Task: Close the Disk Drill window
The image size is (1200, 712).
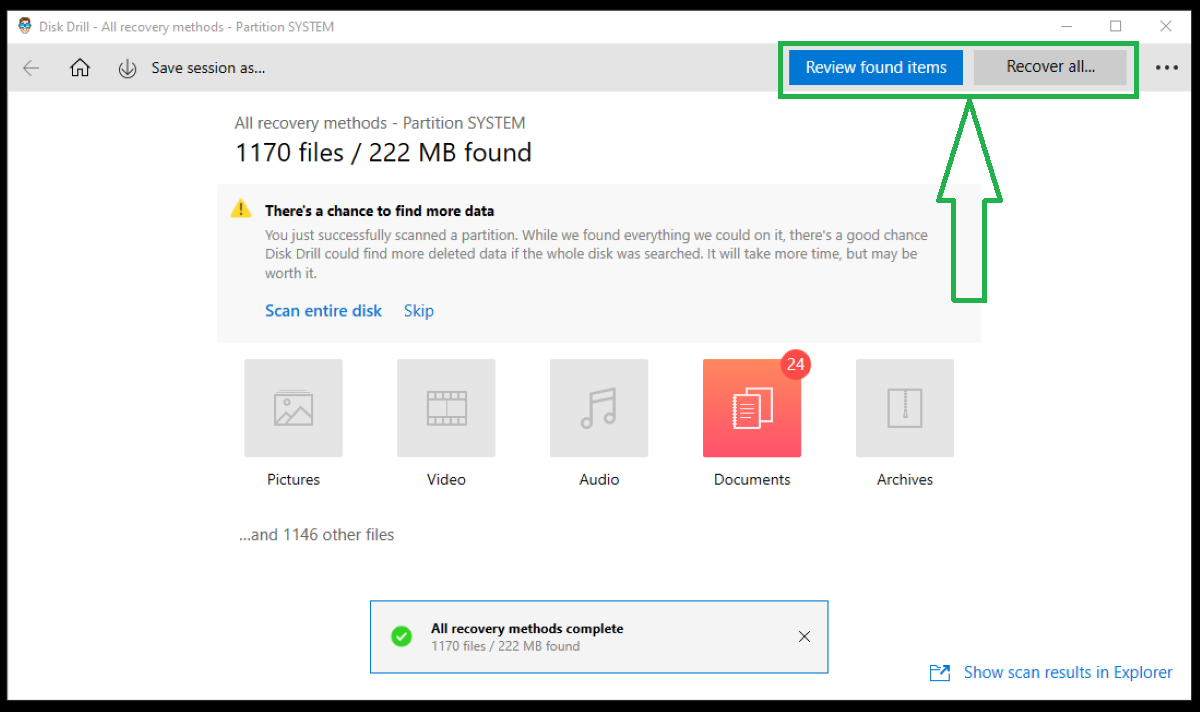Action: 1166,26
